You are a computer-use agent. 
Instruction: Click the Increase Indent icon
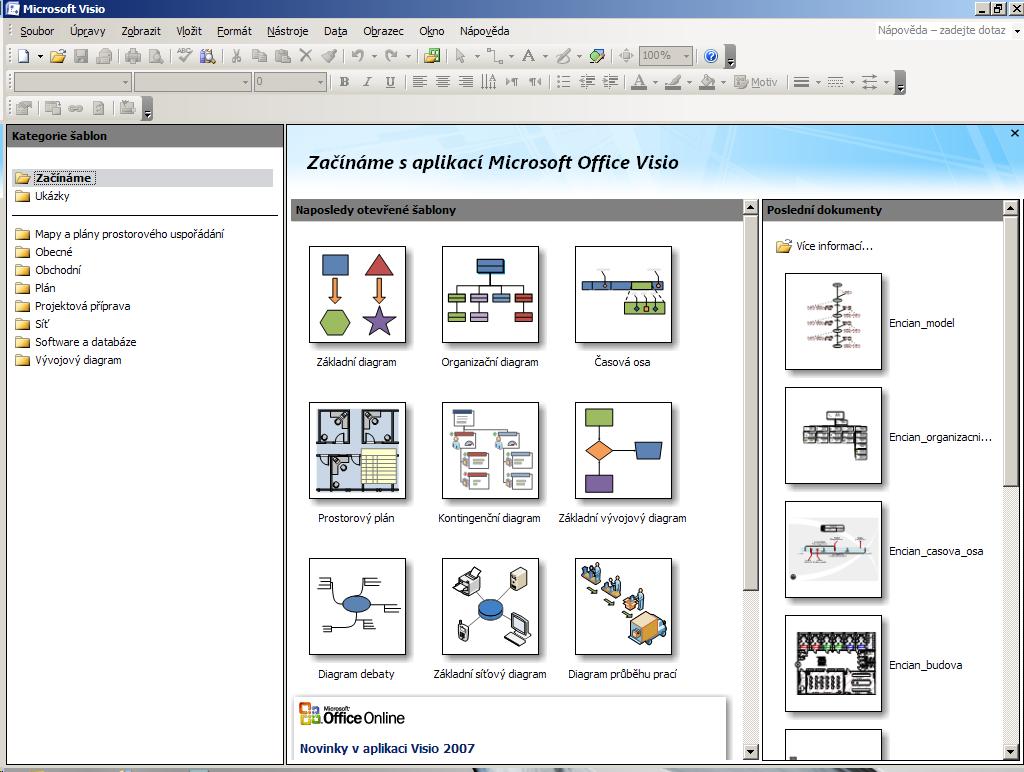pyautogui.click(x=611, y=82)
